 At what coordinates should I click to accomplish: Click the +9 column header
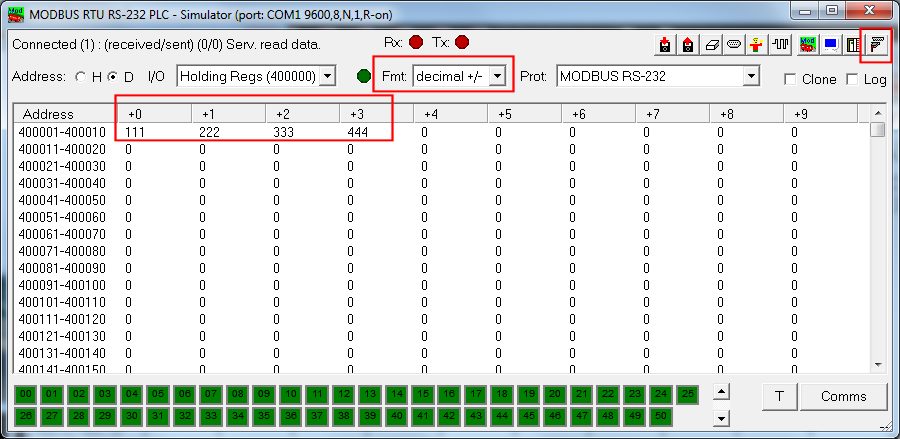[x=821, y=114]
